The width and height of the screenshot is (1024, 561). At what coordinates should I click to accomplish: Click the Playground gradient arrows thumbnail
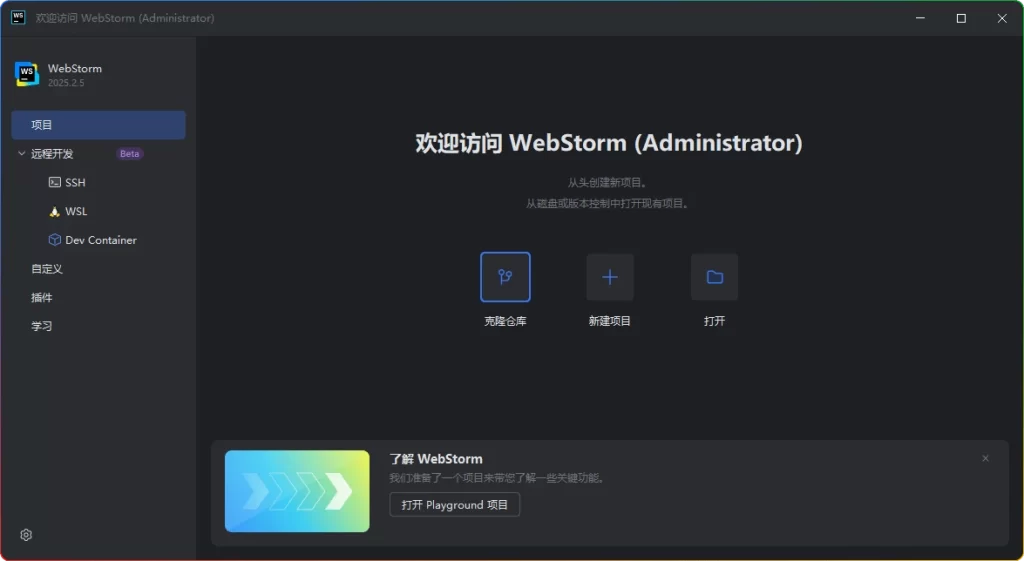[x=297, y=491]
